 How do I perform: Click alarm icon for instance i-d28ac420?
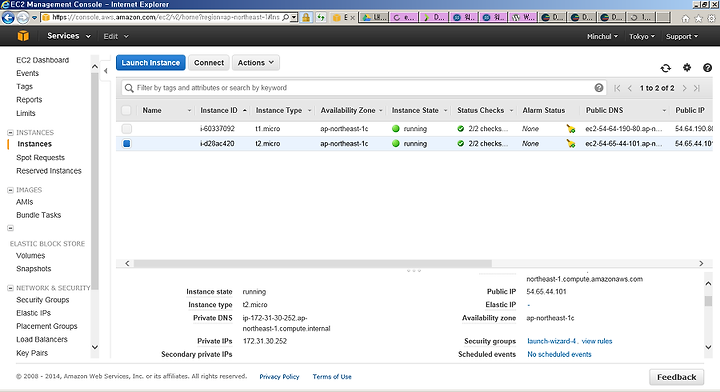(x=571, y=144)
